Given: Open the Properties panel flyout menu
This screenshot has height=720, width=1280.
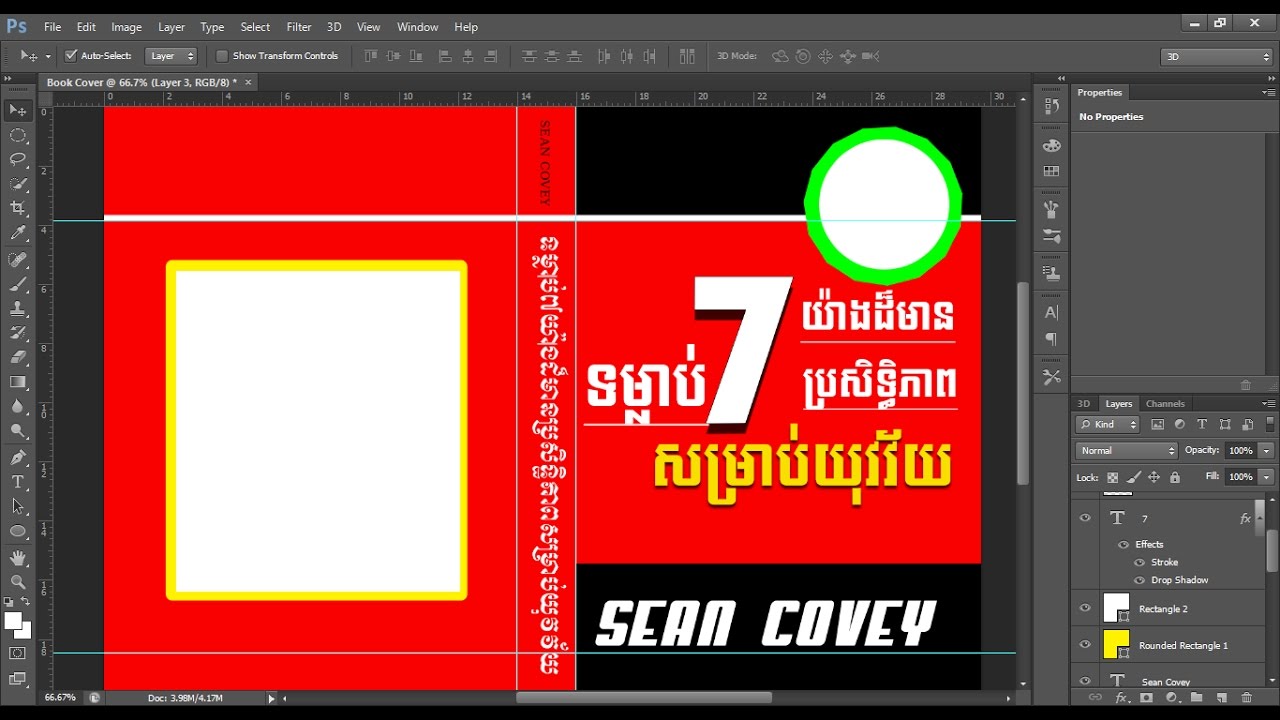Looking at the screenshot, I should coord(1268,92).
